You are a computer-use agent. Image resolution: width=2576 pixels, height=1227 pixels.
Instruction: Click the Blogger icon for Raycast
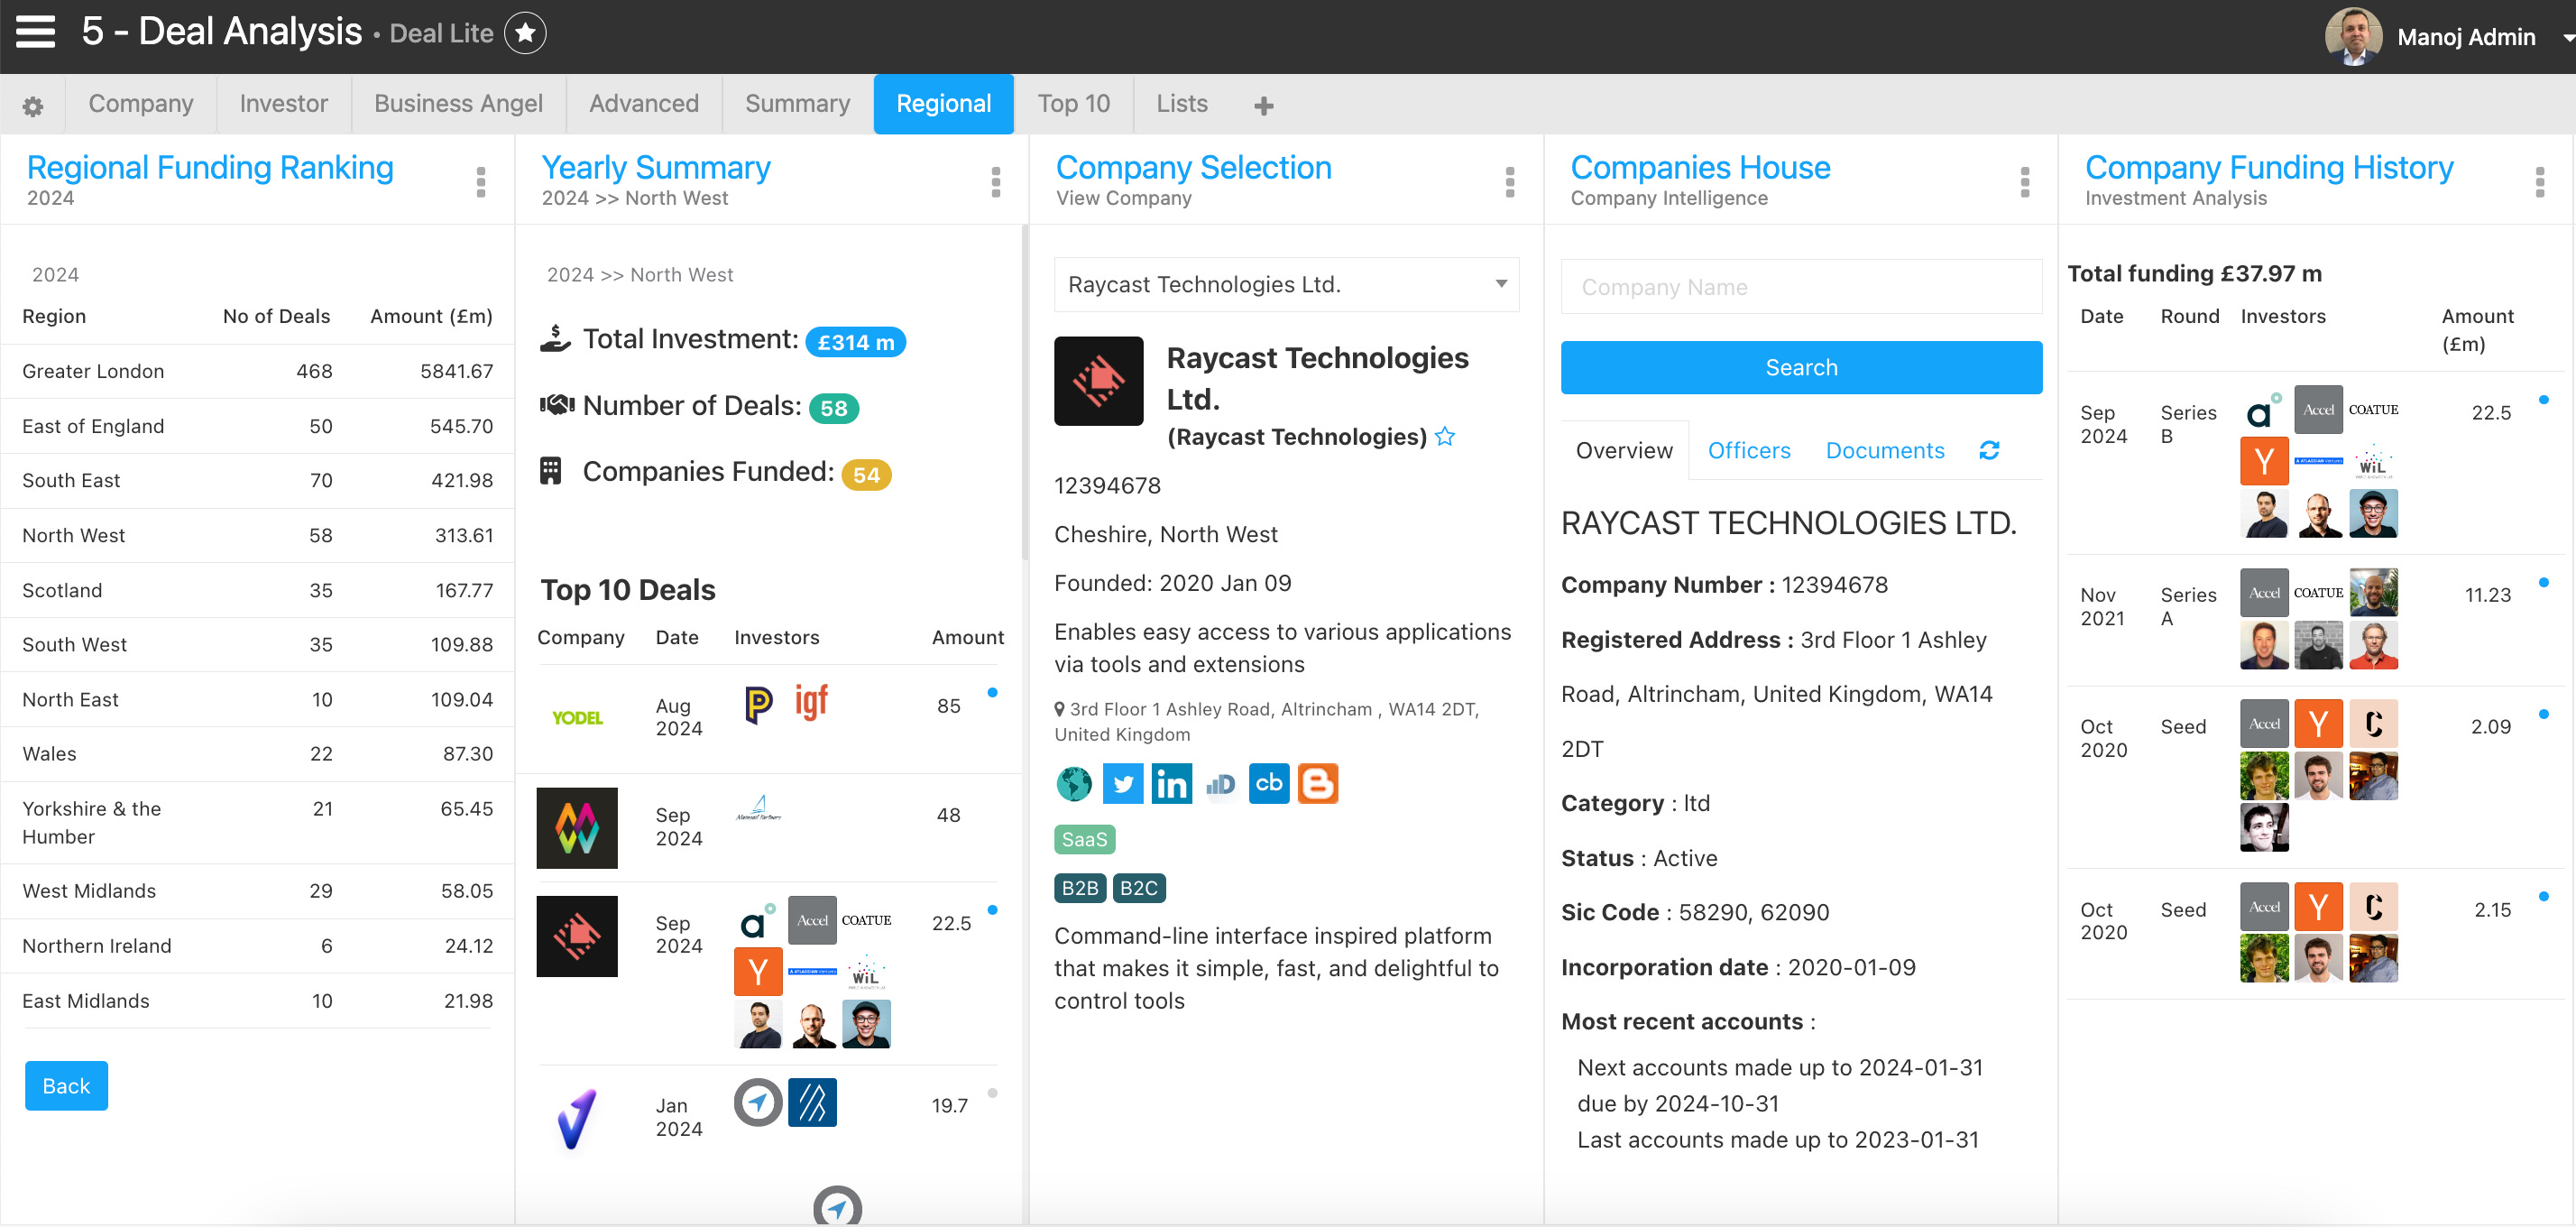(x=1317, y=784)
